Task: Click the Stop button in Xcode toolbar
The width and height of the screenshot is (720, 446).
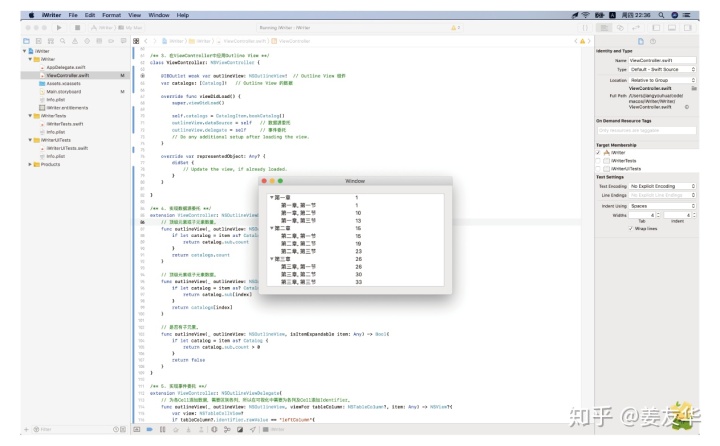Action: coord(77,28)
